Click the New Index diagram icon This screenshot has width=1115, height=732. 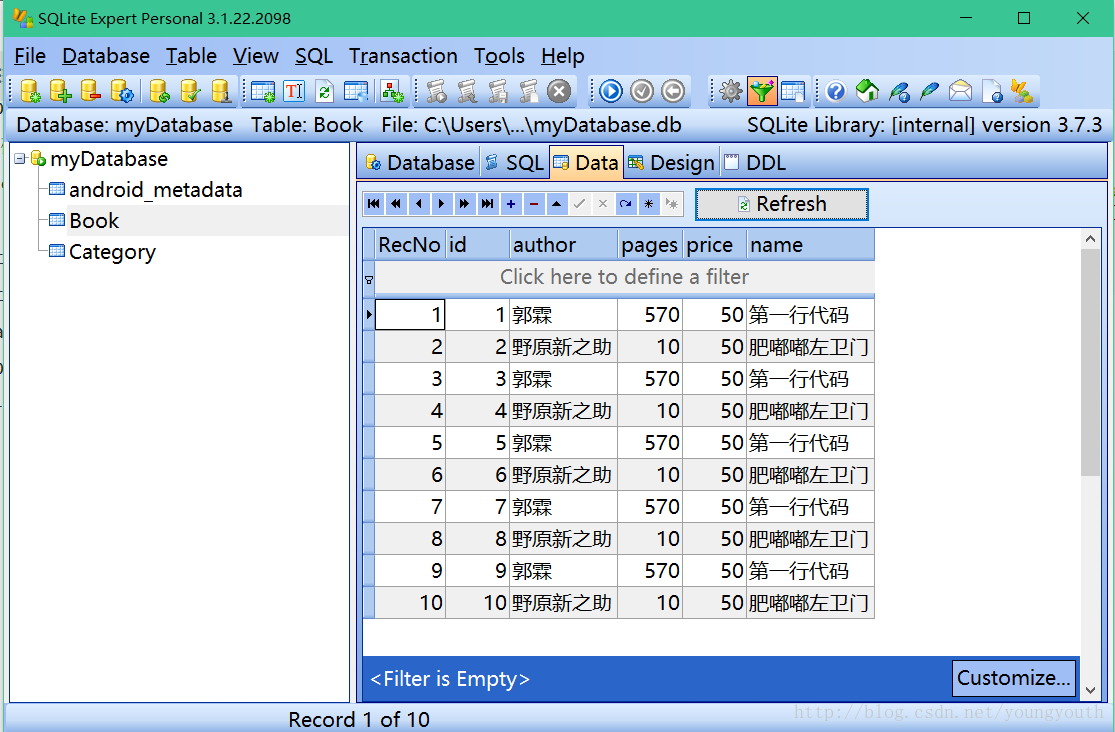tap(392, 91)
